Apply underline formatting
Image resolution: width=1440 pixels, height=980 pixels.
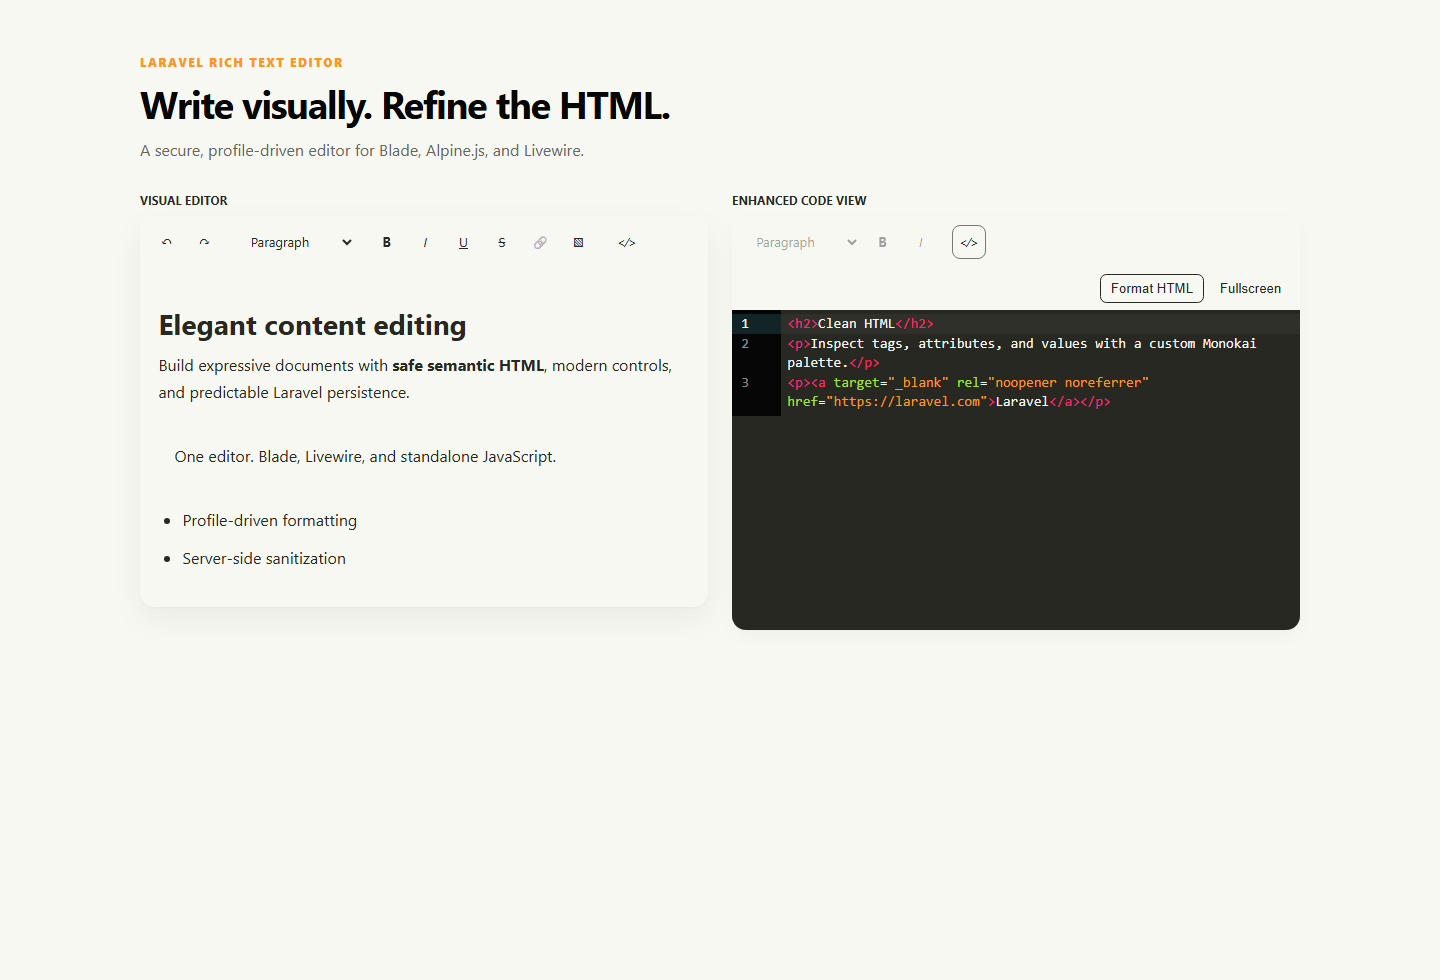[x=463, y=242]
